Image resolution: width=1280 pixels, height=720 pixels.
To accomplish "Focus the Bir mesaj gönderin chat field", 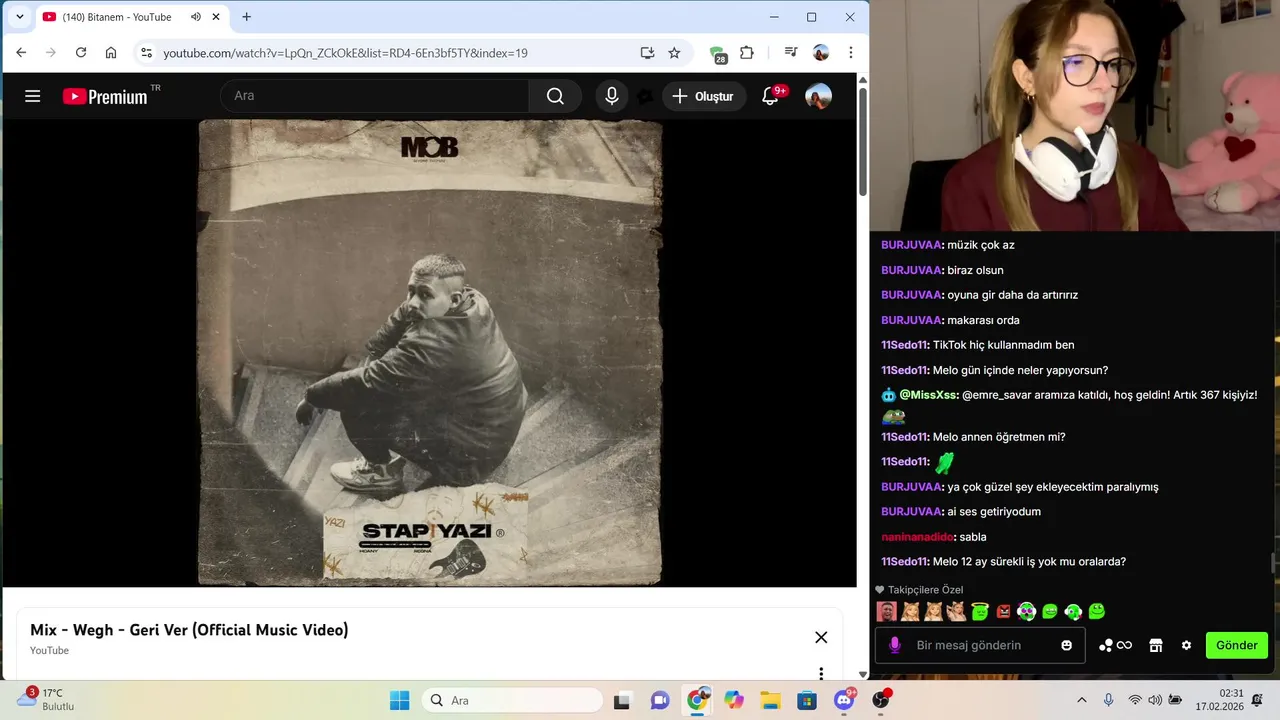I will (979, 645).
